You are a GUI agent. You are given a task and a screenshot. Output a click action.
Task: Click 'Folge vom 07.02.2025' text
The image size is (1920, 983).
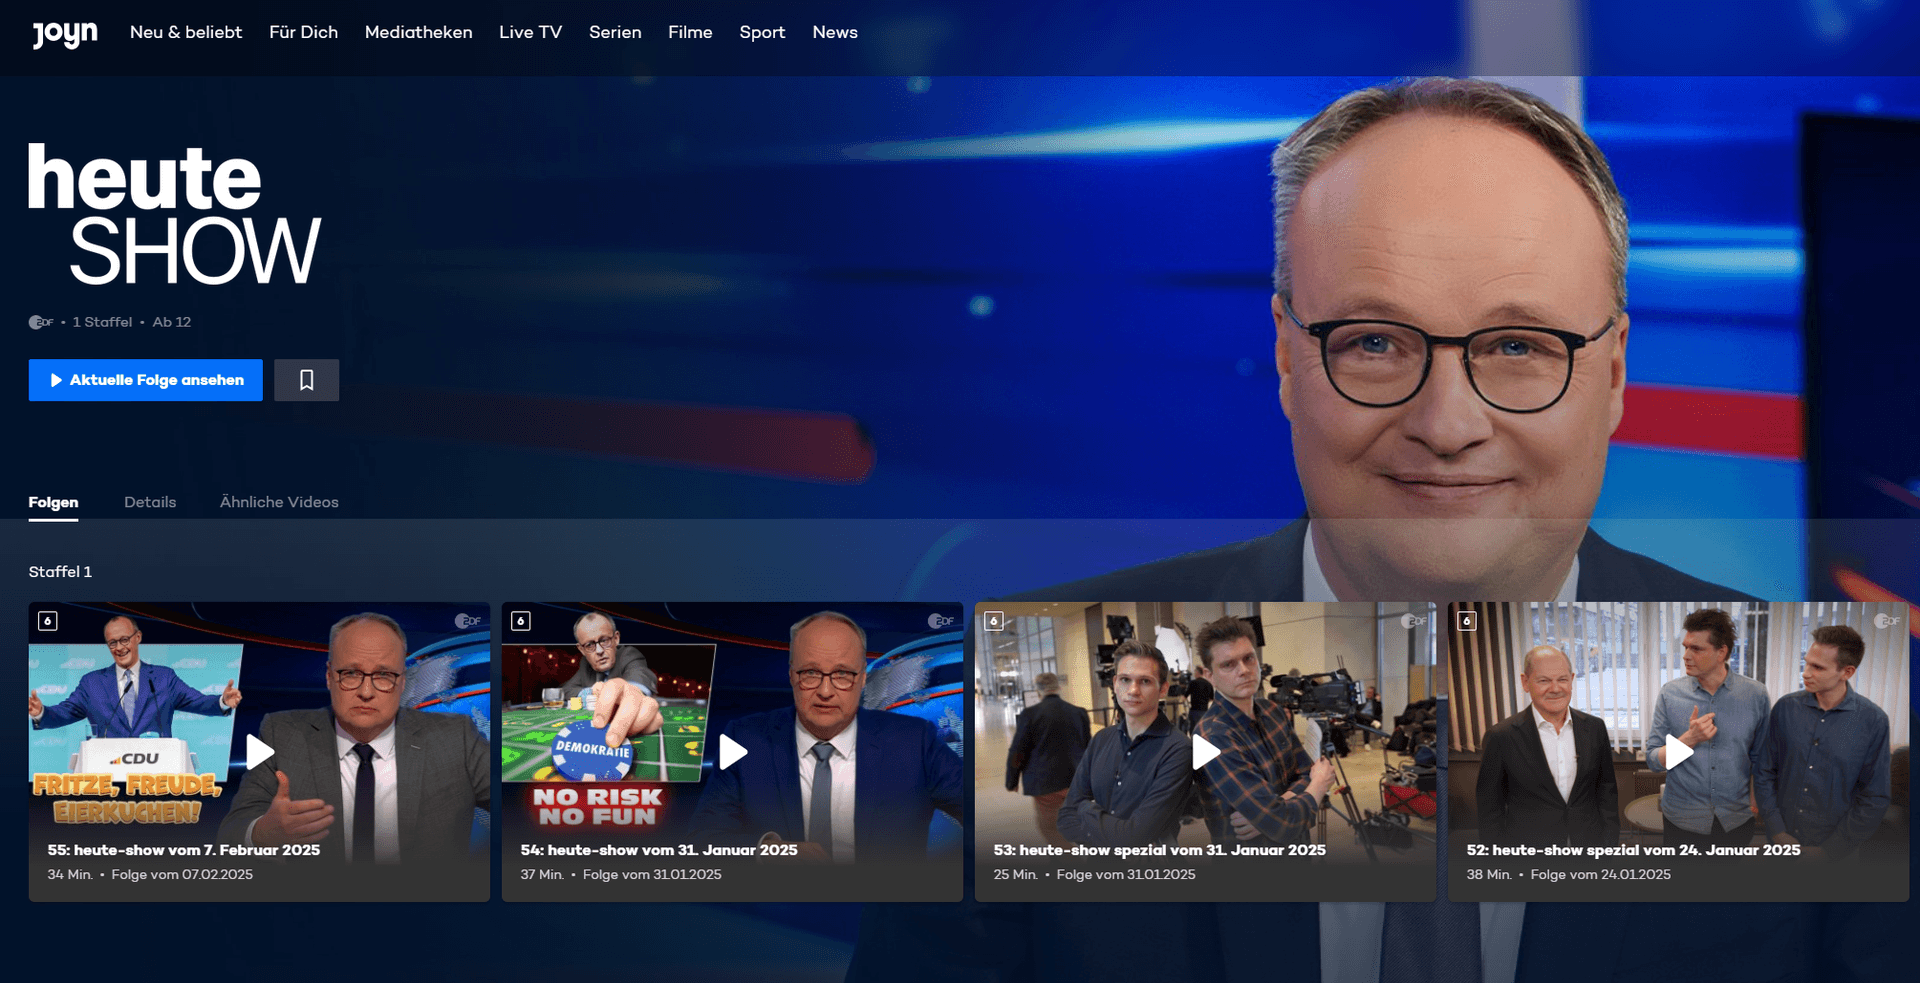[x=182, y=874]
